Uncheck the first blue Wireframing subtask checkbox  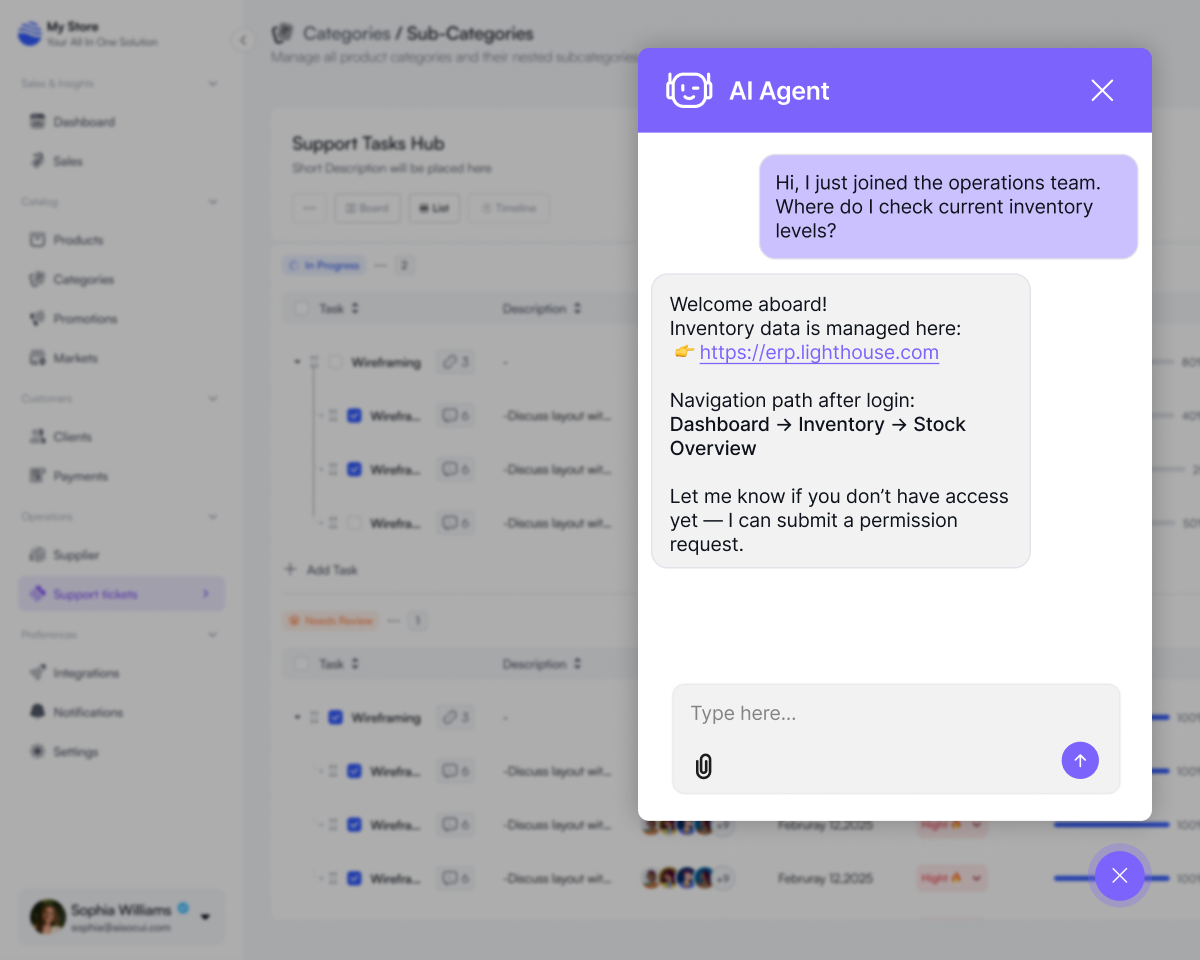point(352,415)
